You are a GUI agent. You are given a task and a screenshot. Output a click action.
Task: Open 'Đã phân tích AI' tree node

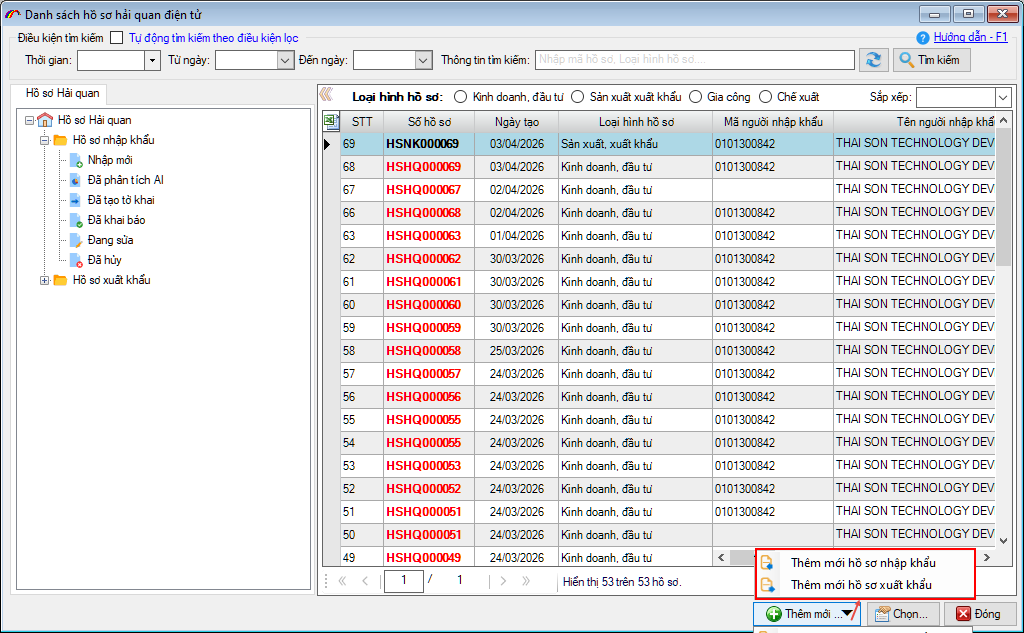[x=124, y=180]
